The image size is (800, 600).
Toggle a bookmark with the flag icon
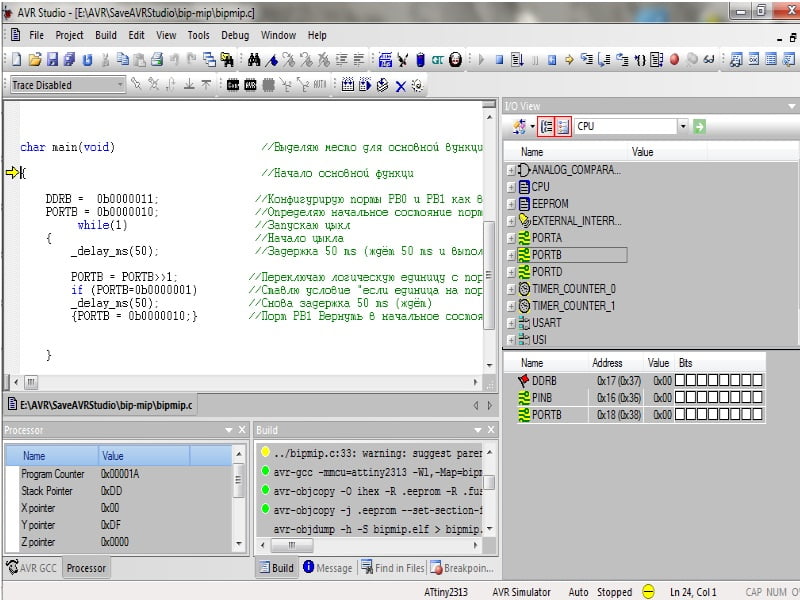pyautogui.click(x=272, y=60)
